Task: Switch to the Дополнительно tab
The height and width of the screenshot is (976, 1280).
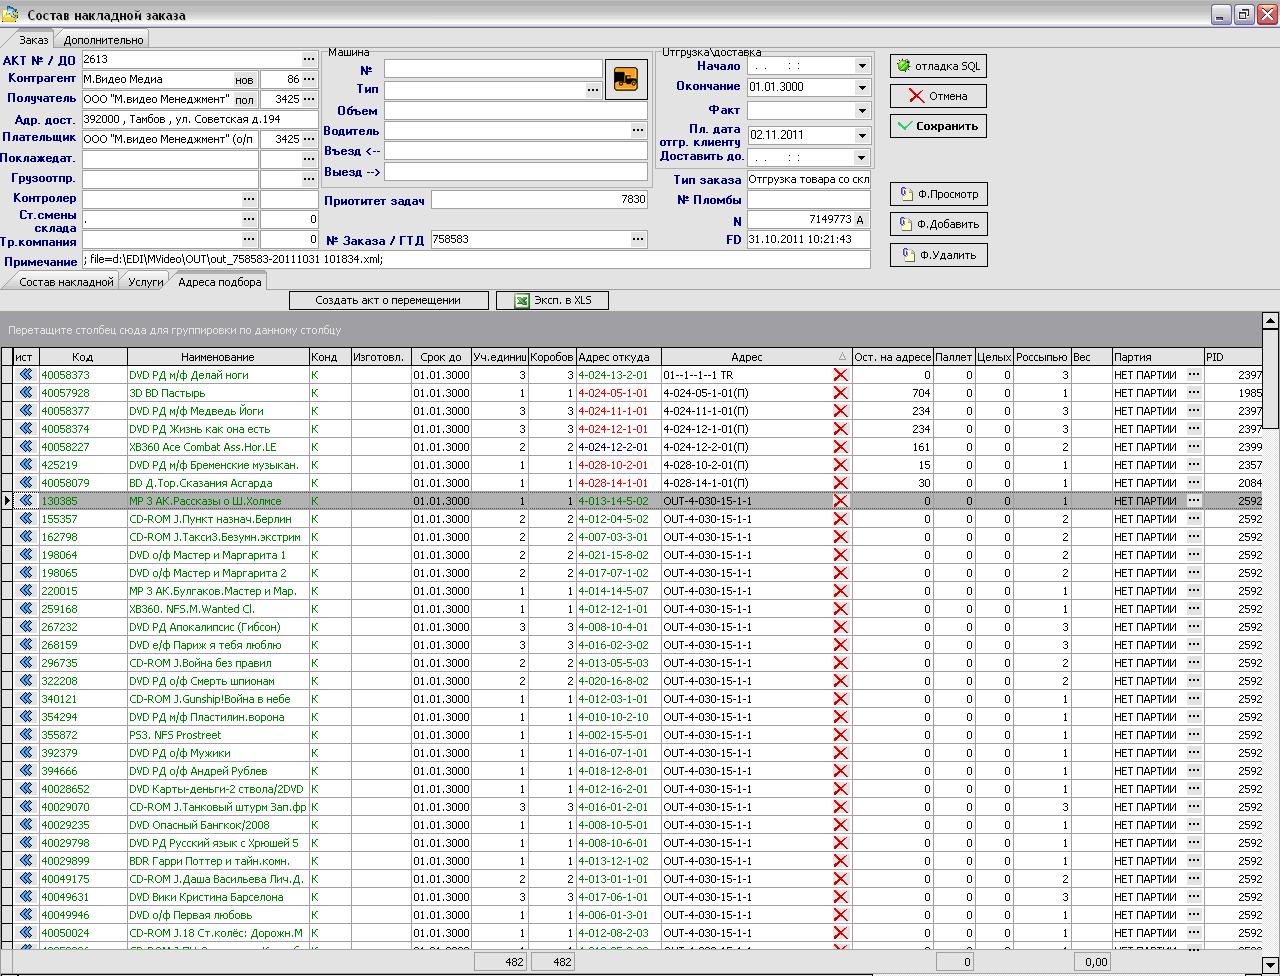Action: point(104,40)
